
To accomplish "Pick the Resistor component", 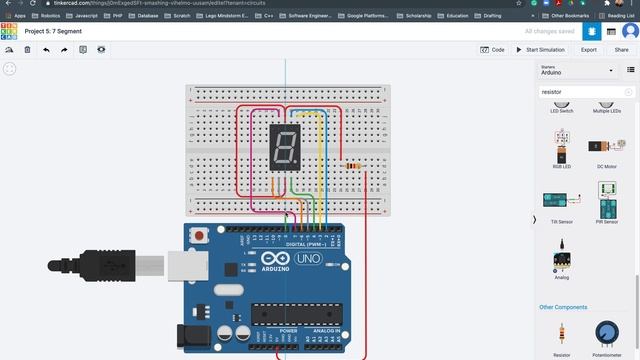I will [562, 339].
